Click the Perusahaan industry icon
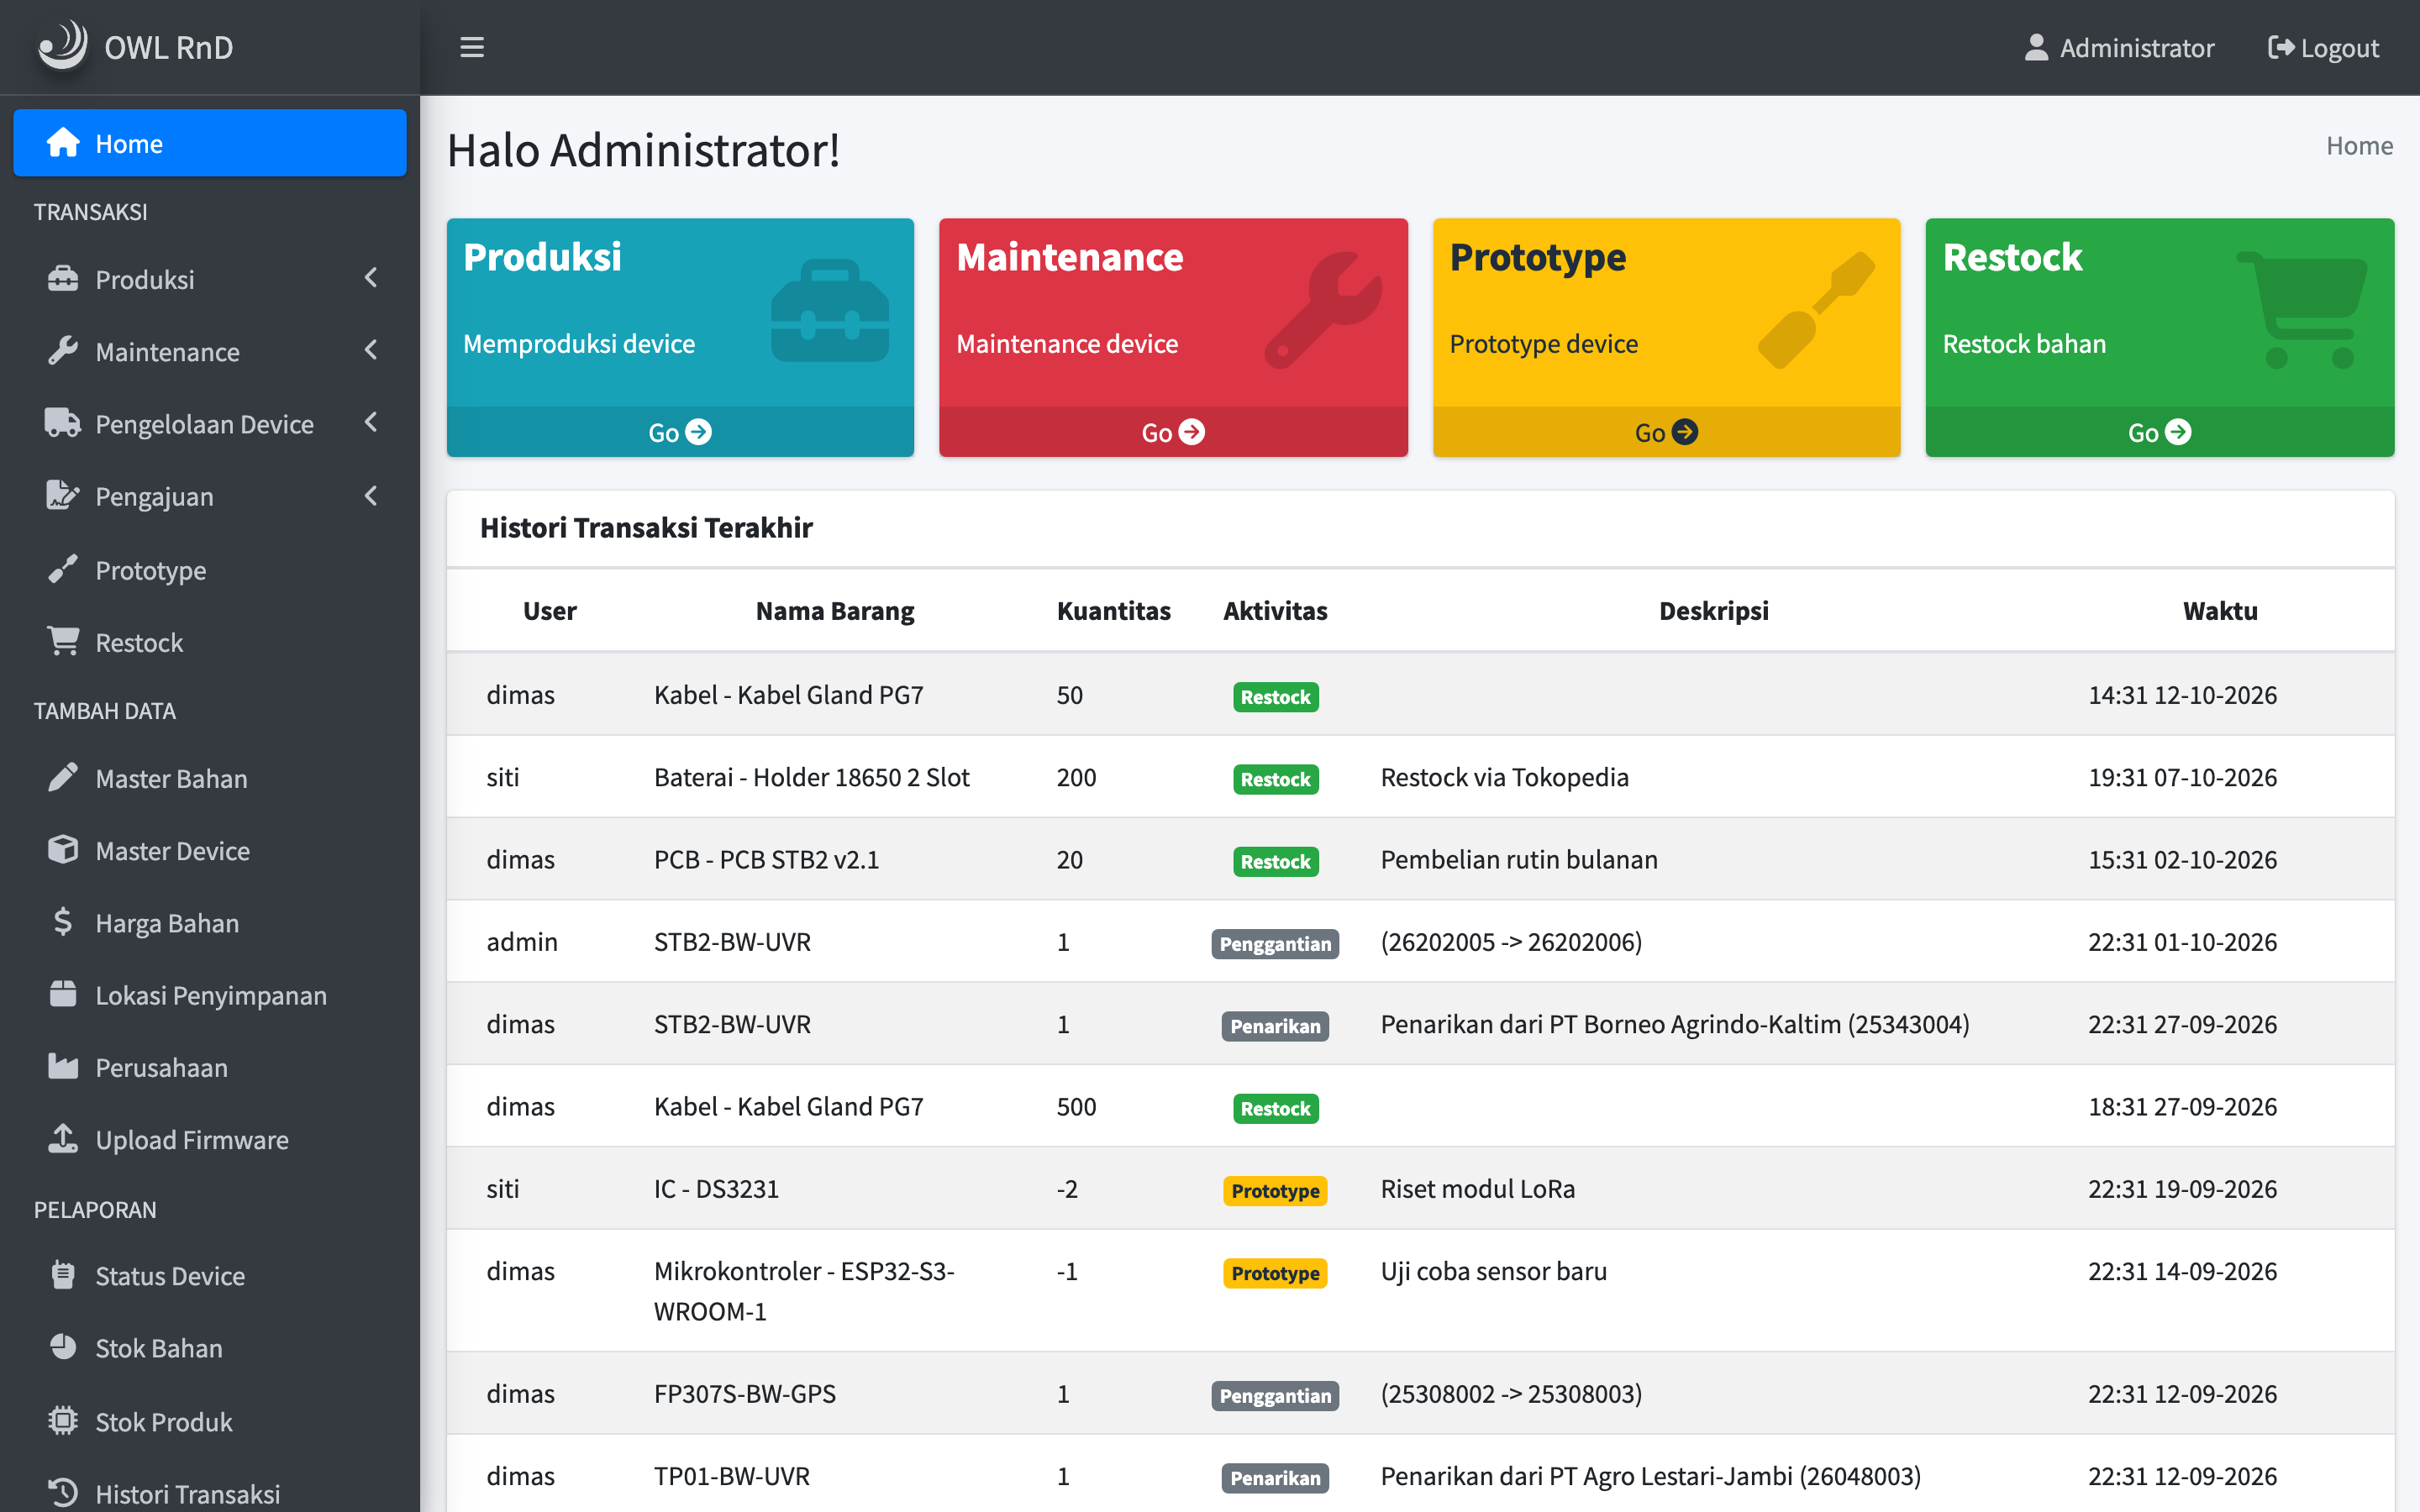The image size is (2420, 1512). pos(63,1066)
